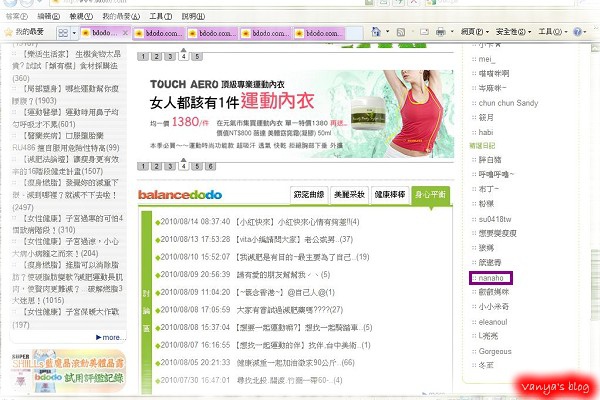600x400 pixels.
Task: Open diary author su0418tw
Action: [x=495, y=219]
